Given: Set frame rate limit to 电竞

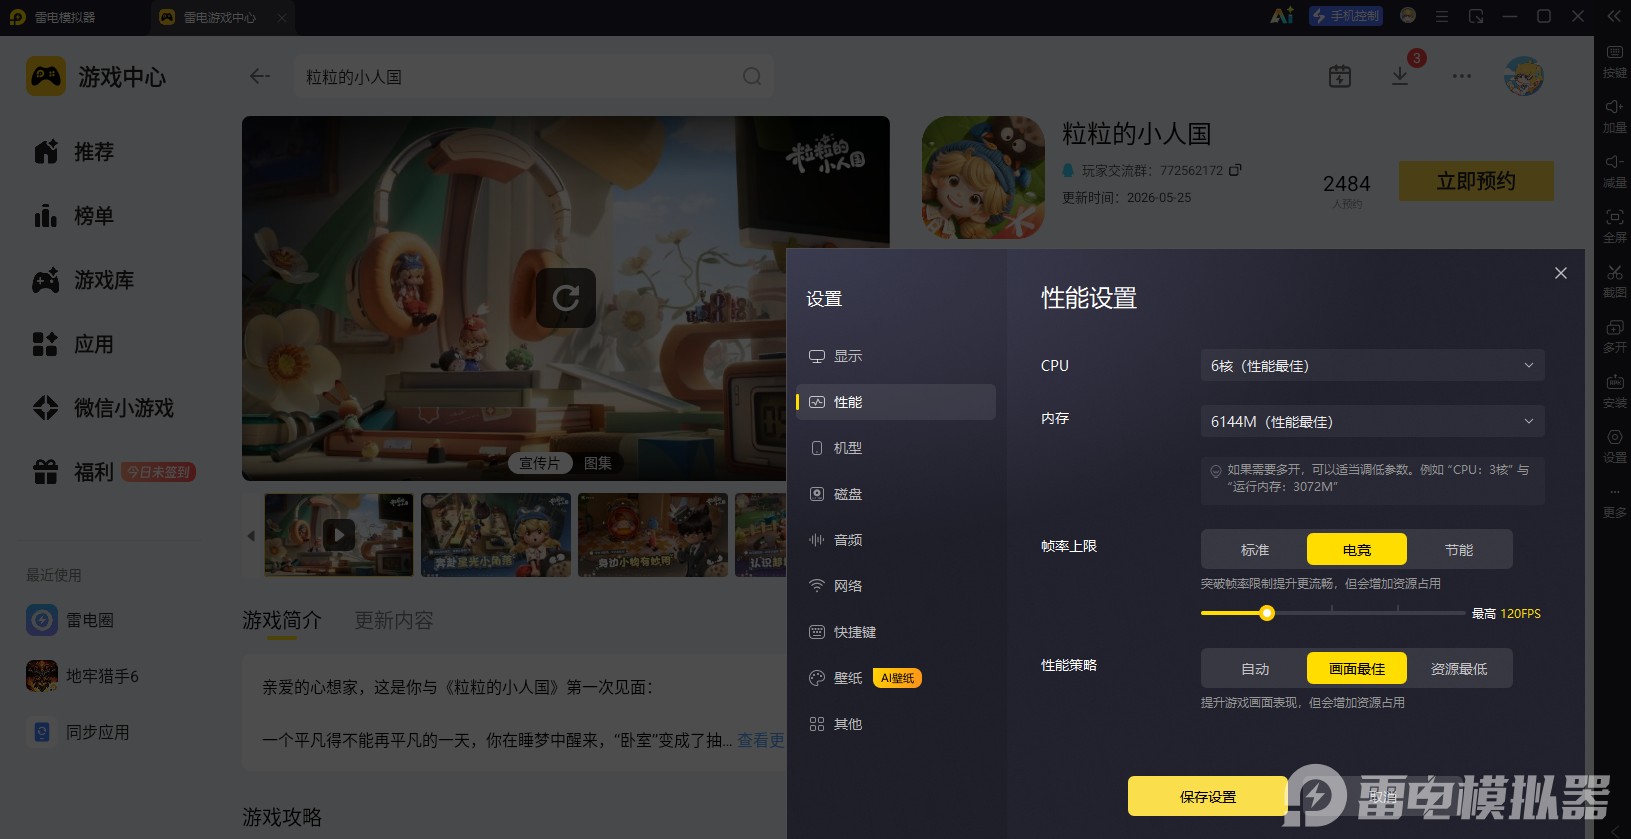Looking at the screenshot, I should 1357,550.
